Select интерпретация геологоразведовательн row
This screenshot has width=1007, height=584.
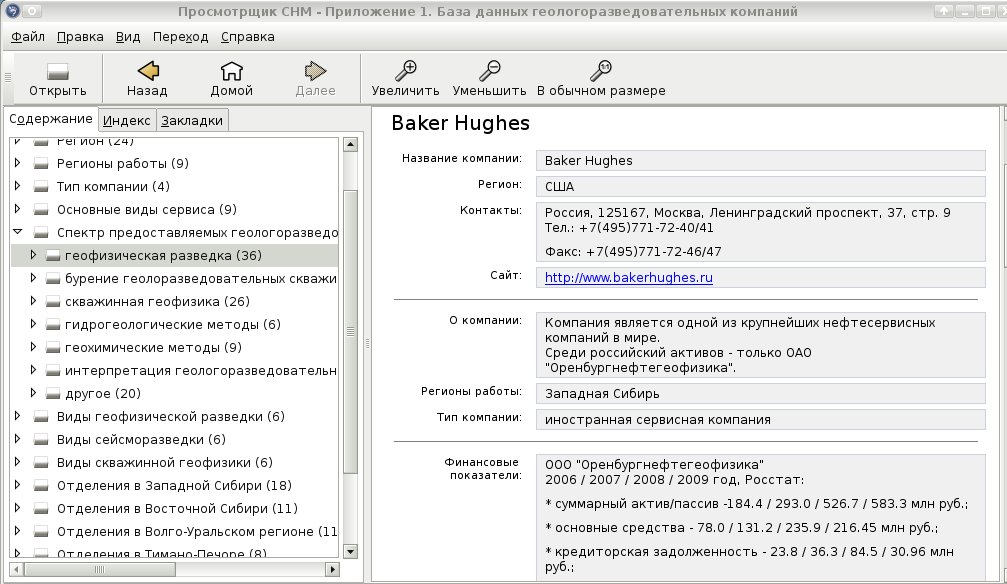point(175,370)
